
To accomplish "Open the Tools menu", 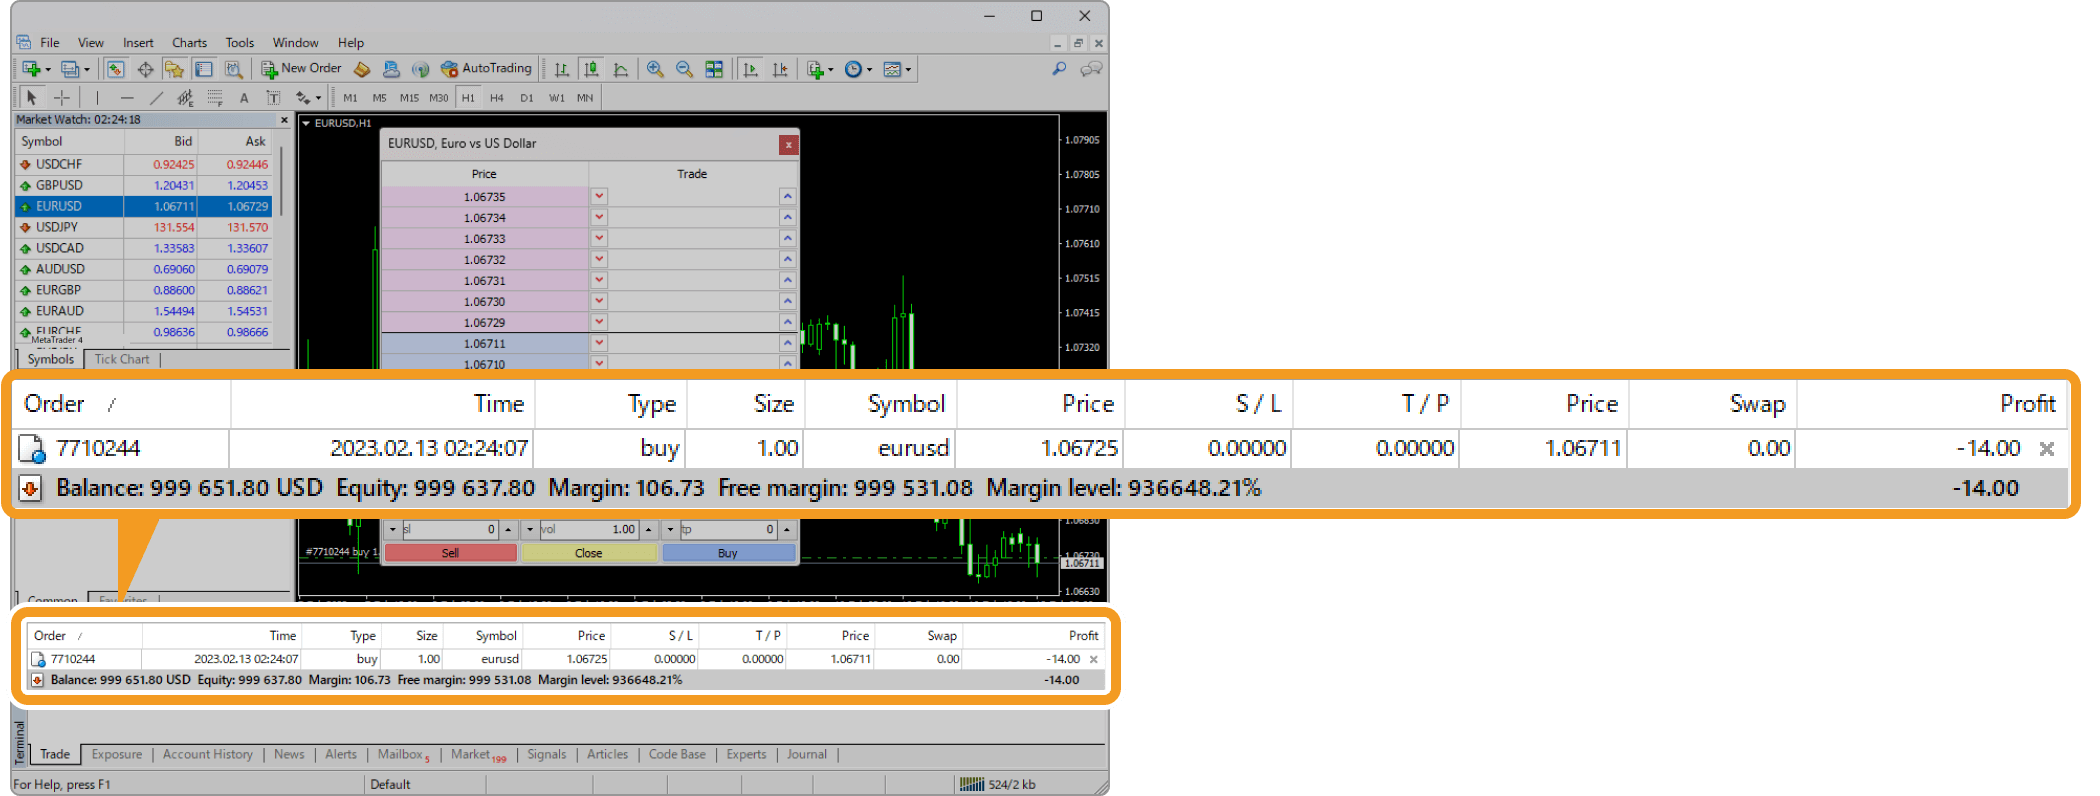I will 240,43.
